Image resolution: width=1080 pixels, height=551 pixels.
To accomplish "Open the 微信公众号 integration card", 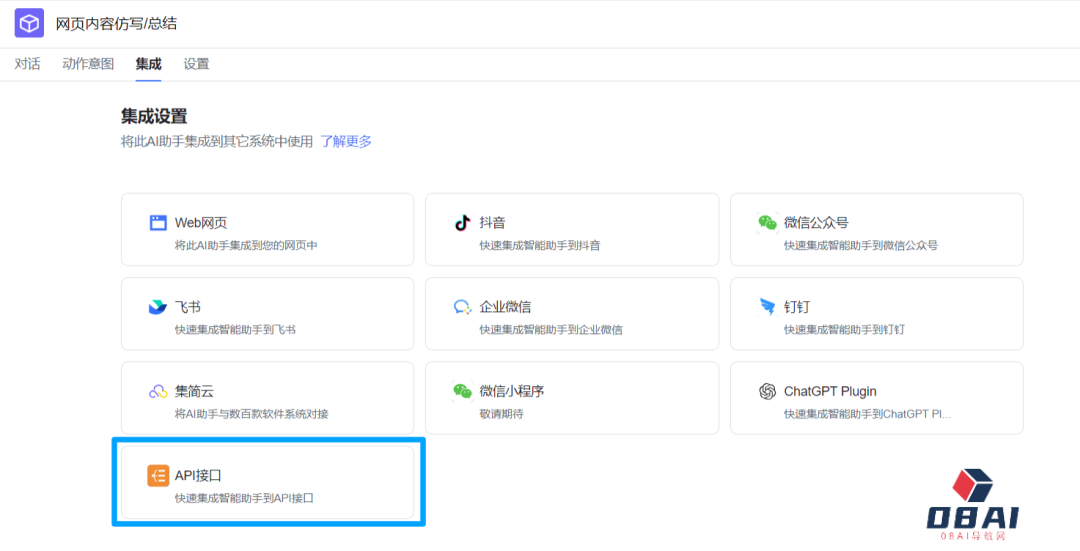I will (x=877, y=229).
